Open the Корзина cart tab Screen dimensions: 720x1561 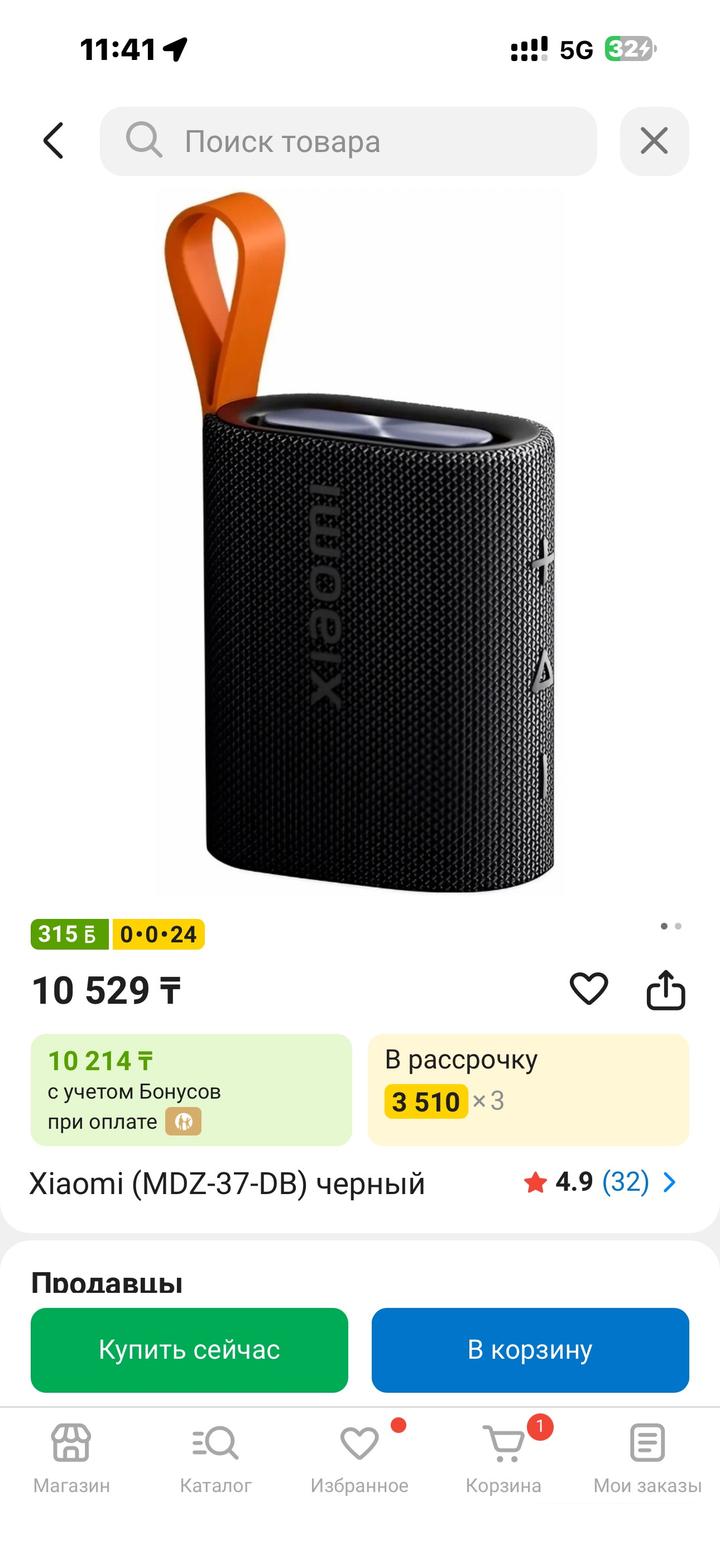coord(503,1459)
